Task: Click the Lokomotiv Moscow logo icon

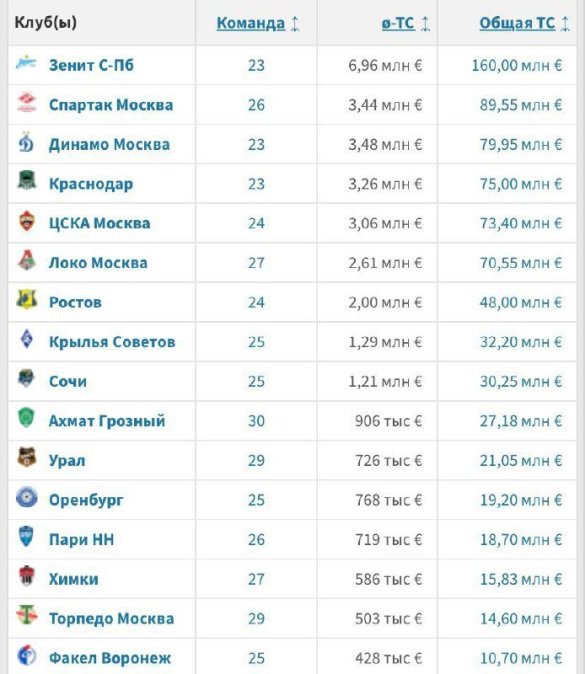Action: click(27, 260)
